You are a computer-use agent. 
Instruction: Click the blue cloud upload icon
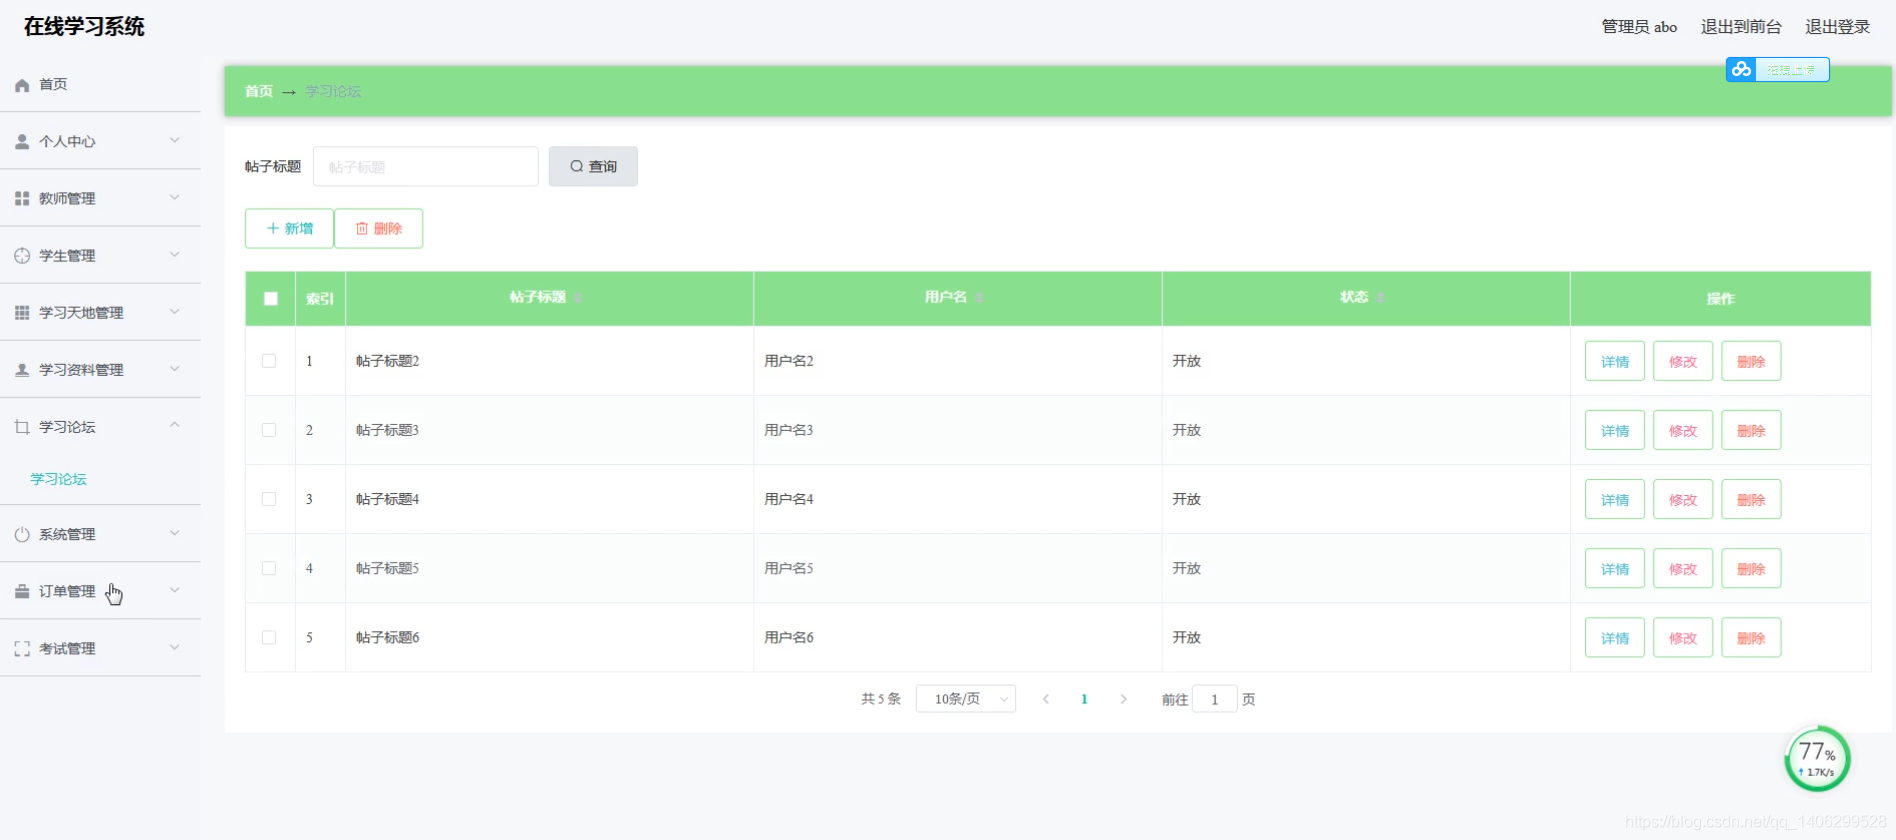click(1741, 69)
